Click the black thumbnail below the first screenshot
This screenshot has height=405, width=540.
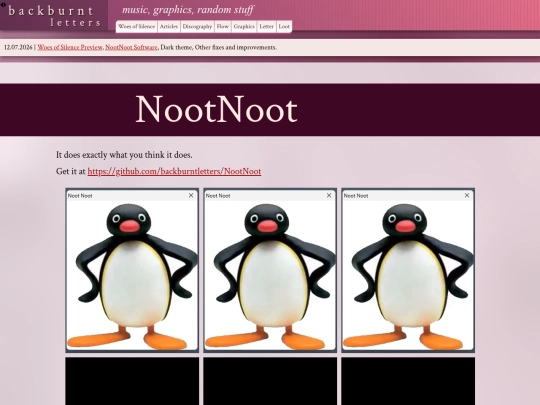[x=132, y=381]
